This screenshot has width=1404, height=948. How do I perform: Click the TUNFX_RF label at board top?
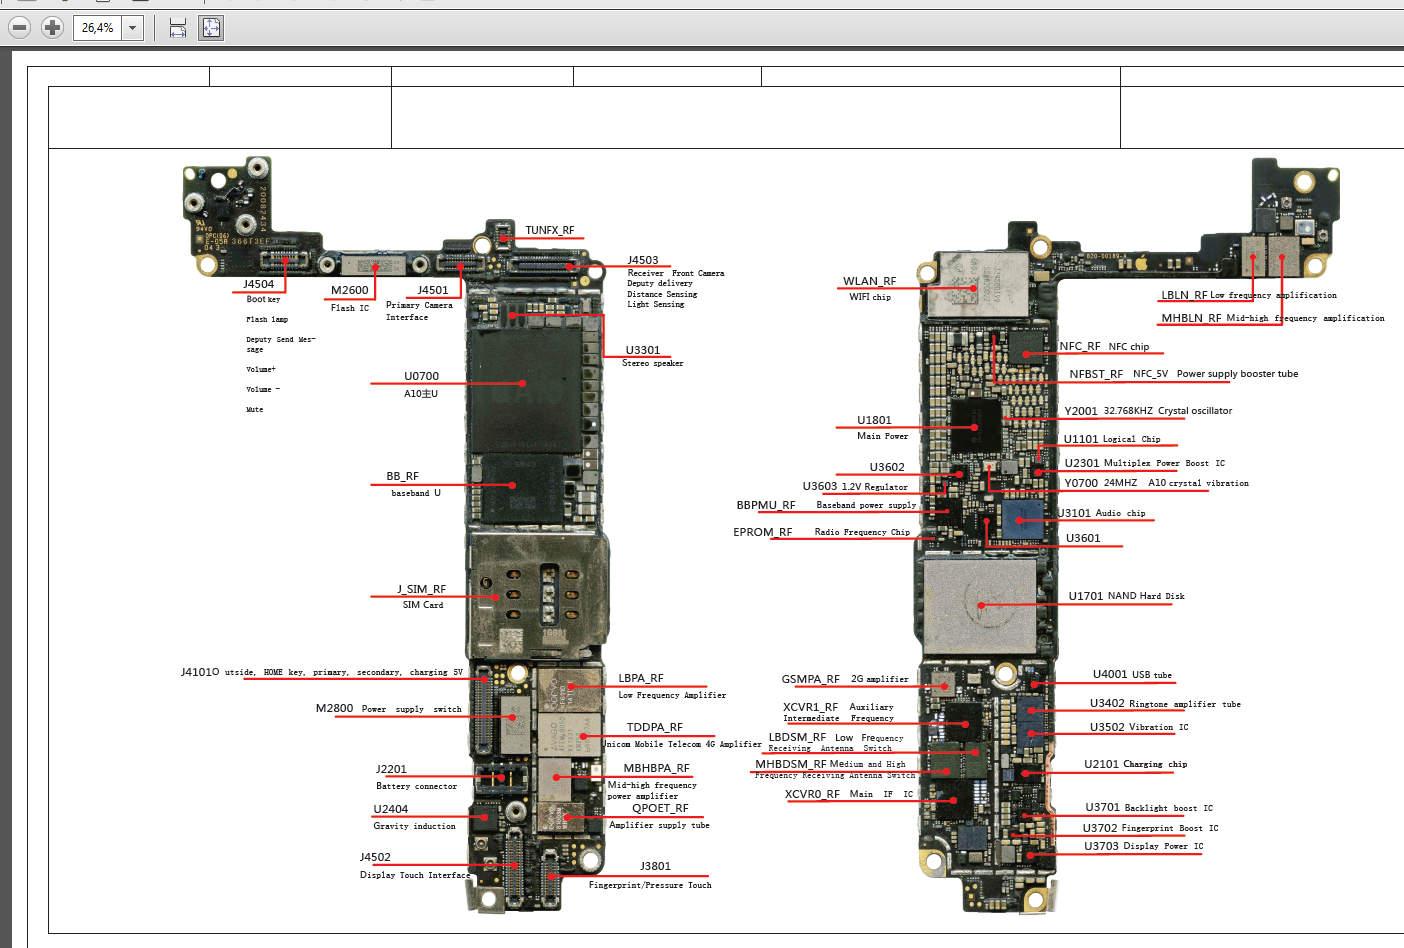coord(549,231)
